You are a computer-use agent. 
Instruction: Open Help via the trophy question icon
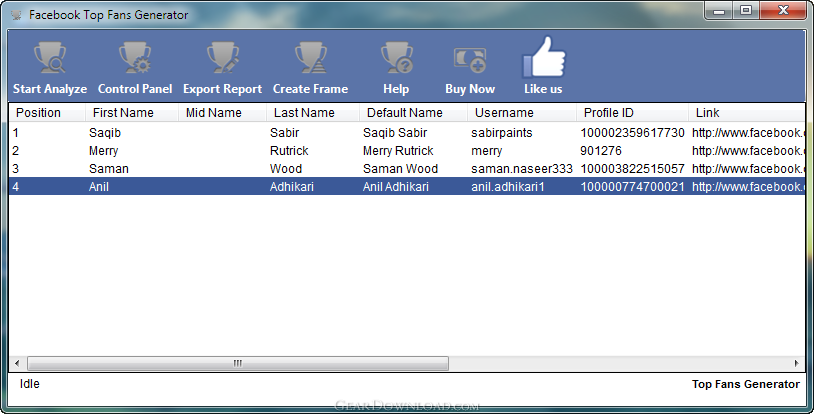pos(397,58)
